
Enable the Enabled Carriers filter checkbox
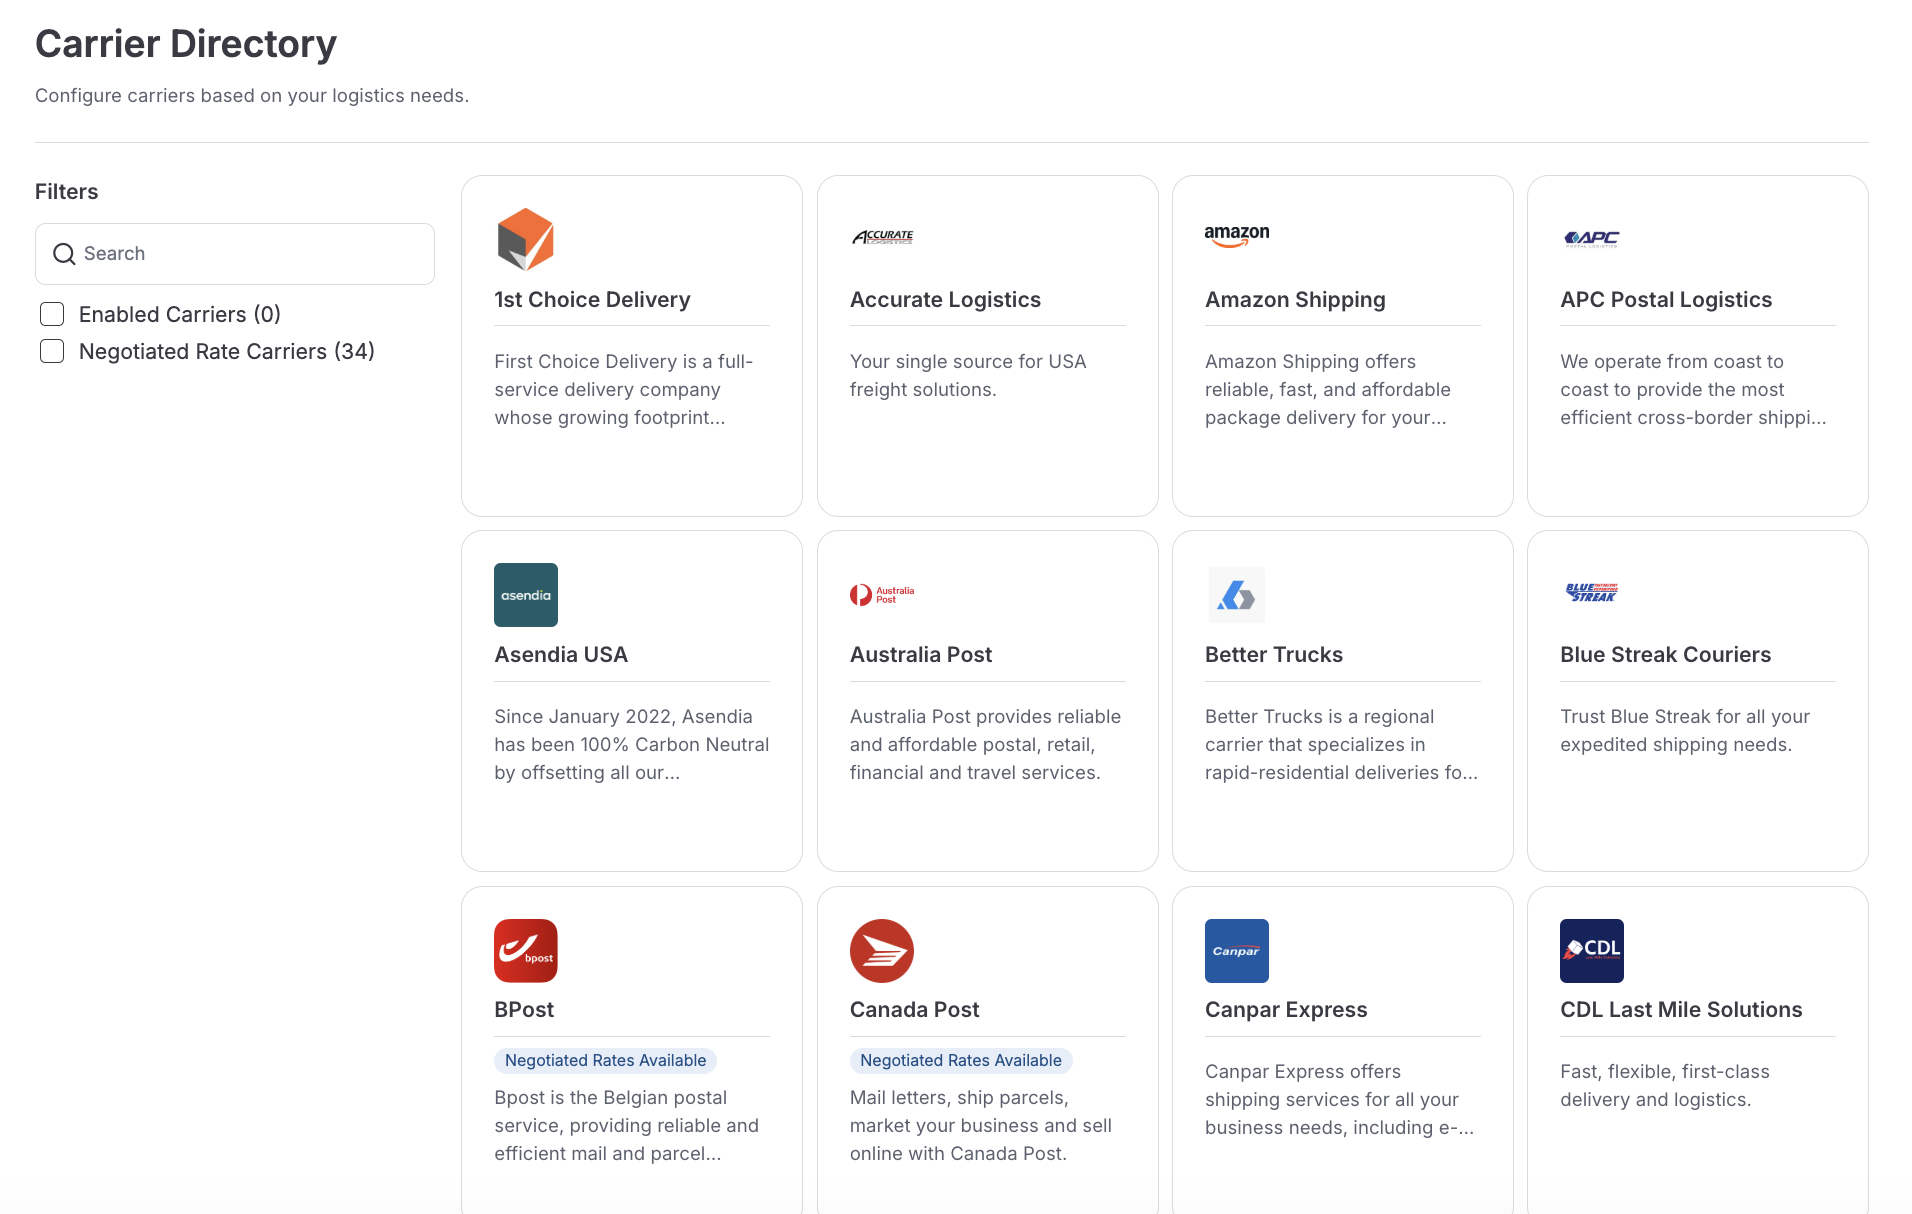(x=52, y=314)
